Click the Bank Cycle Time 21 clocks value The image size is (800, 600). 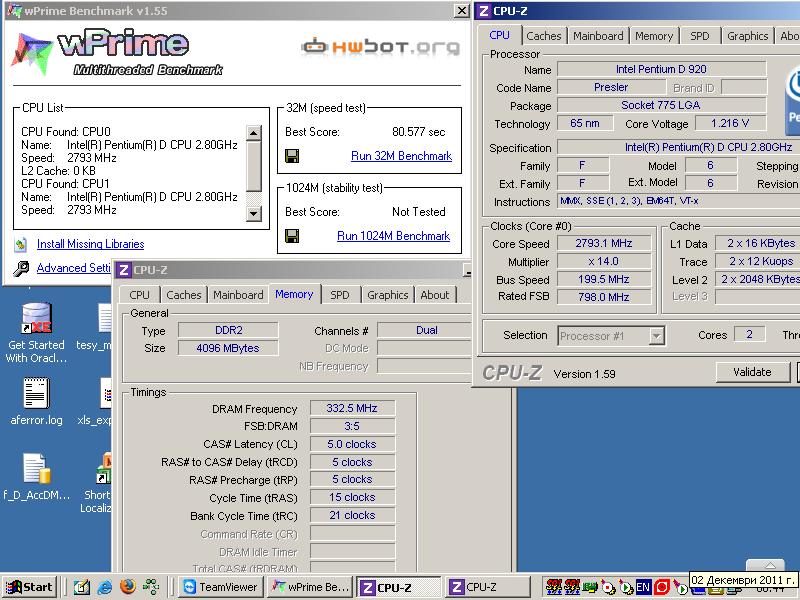tap(352, 515)
